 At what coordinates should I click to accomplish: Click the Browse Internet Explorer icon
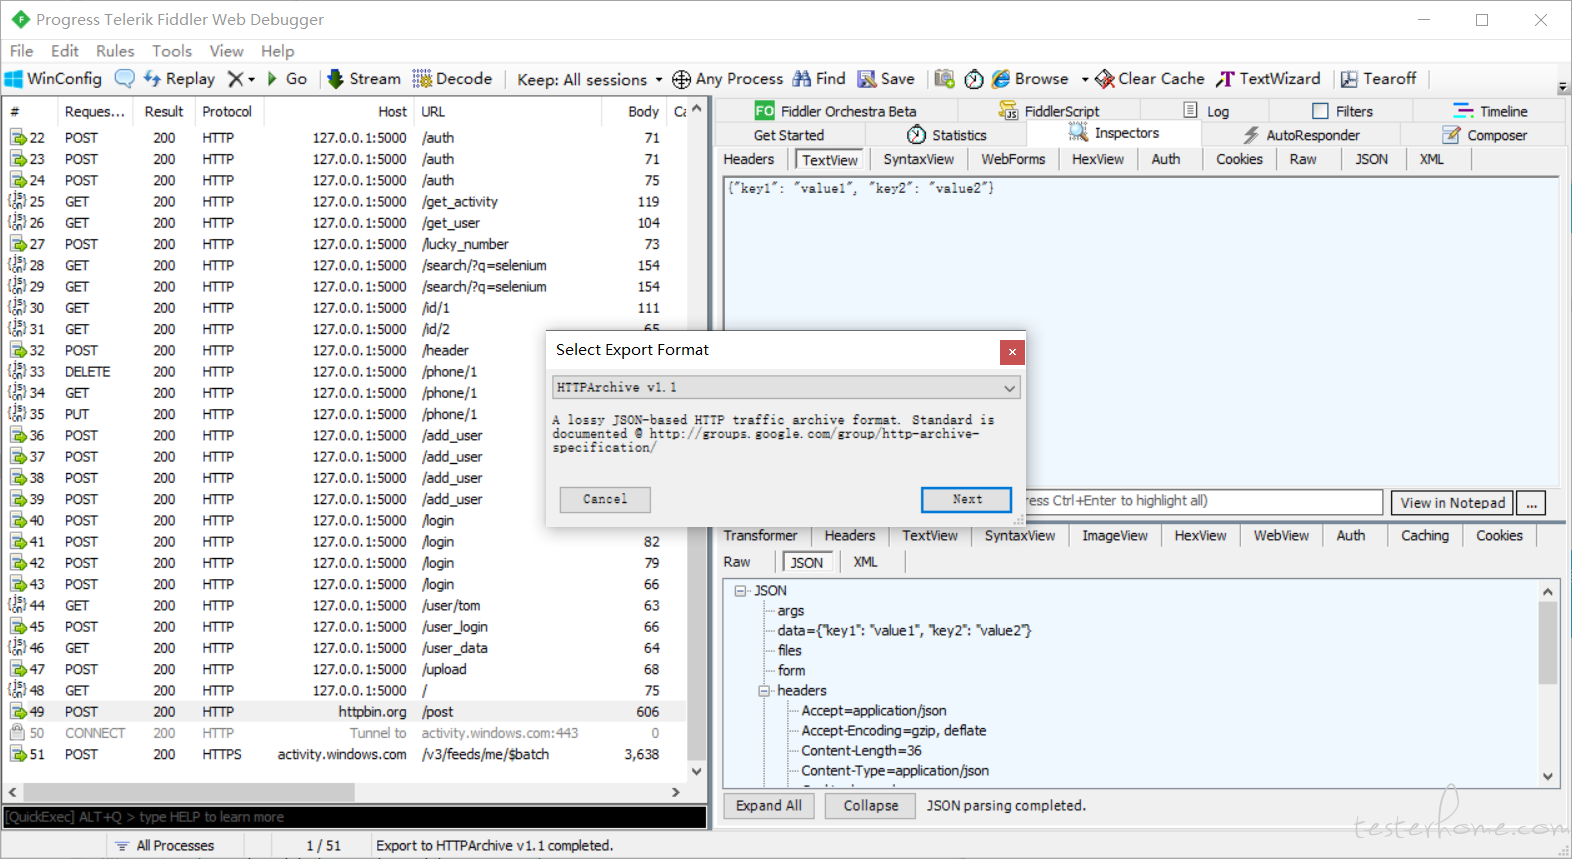pos(1000,79)
